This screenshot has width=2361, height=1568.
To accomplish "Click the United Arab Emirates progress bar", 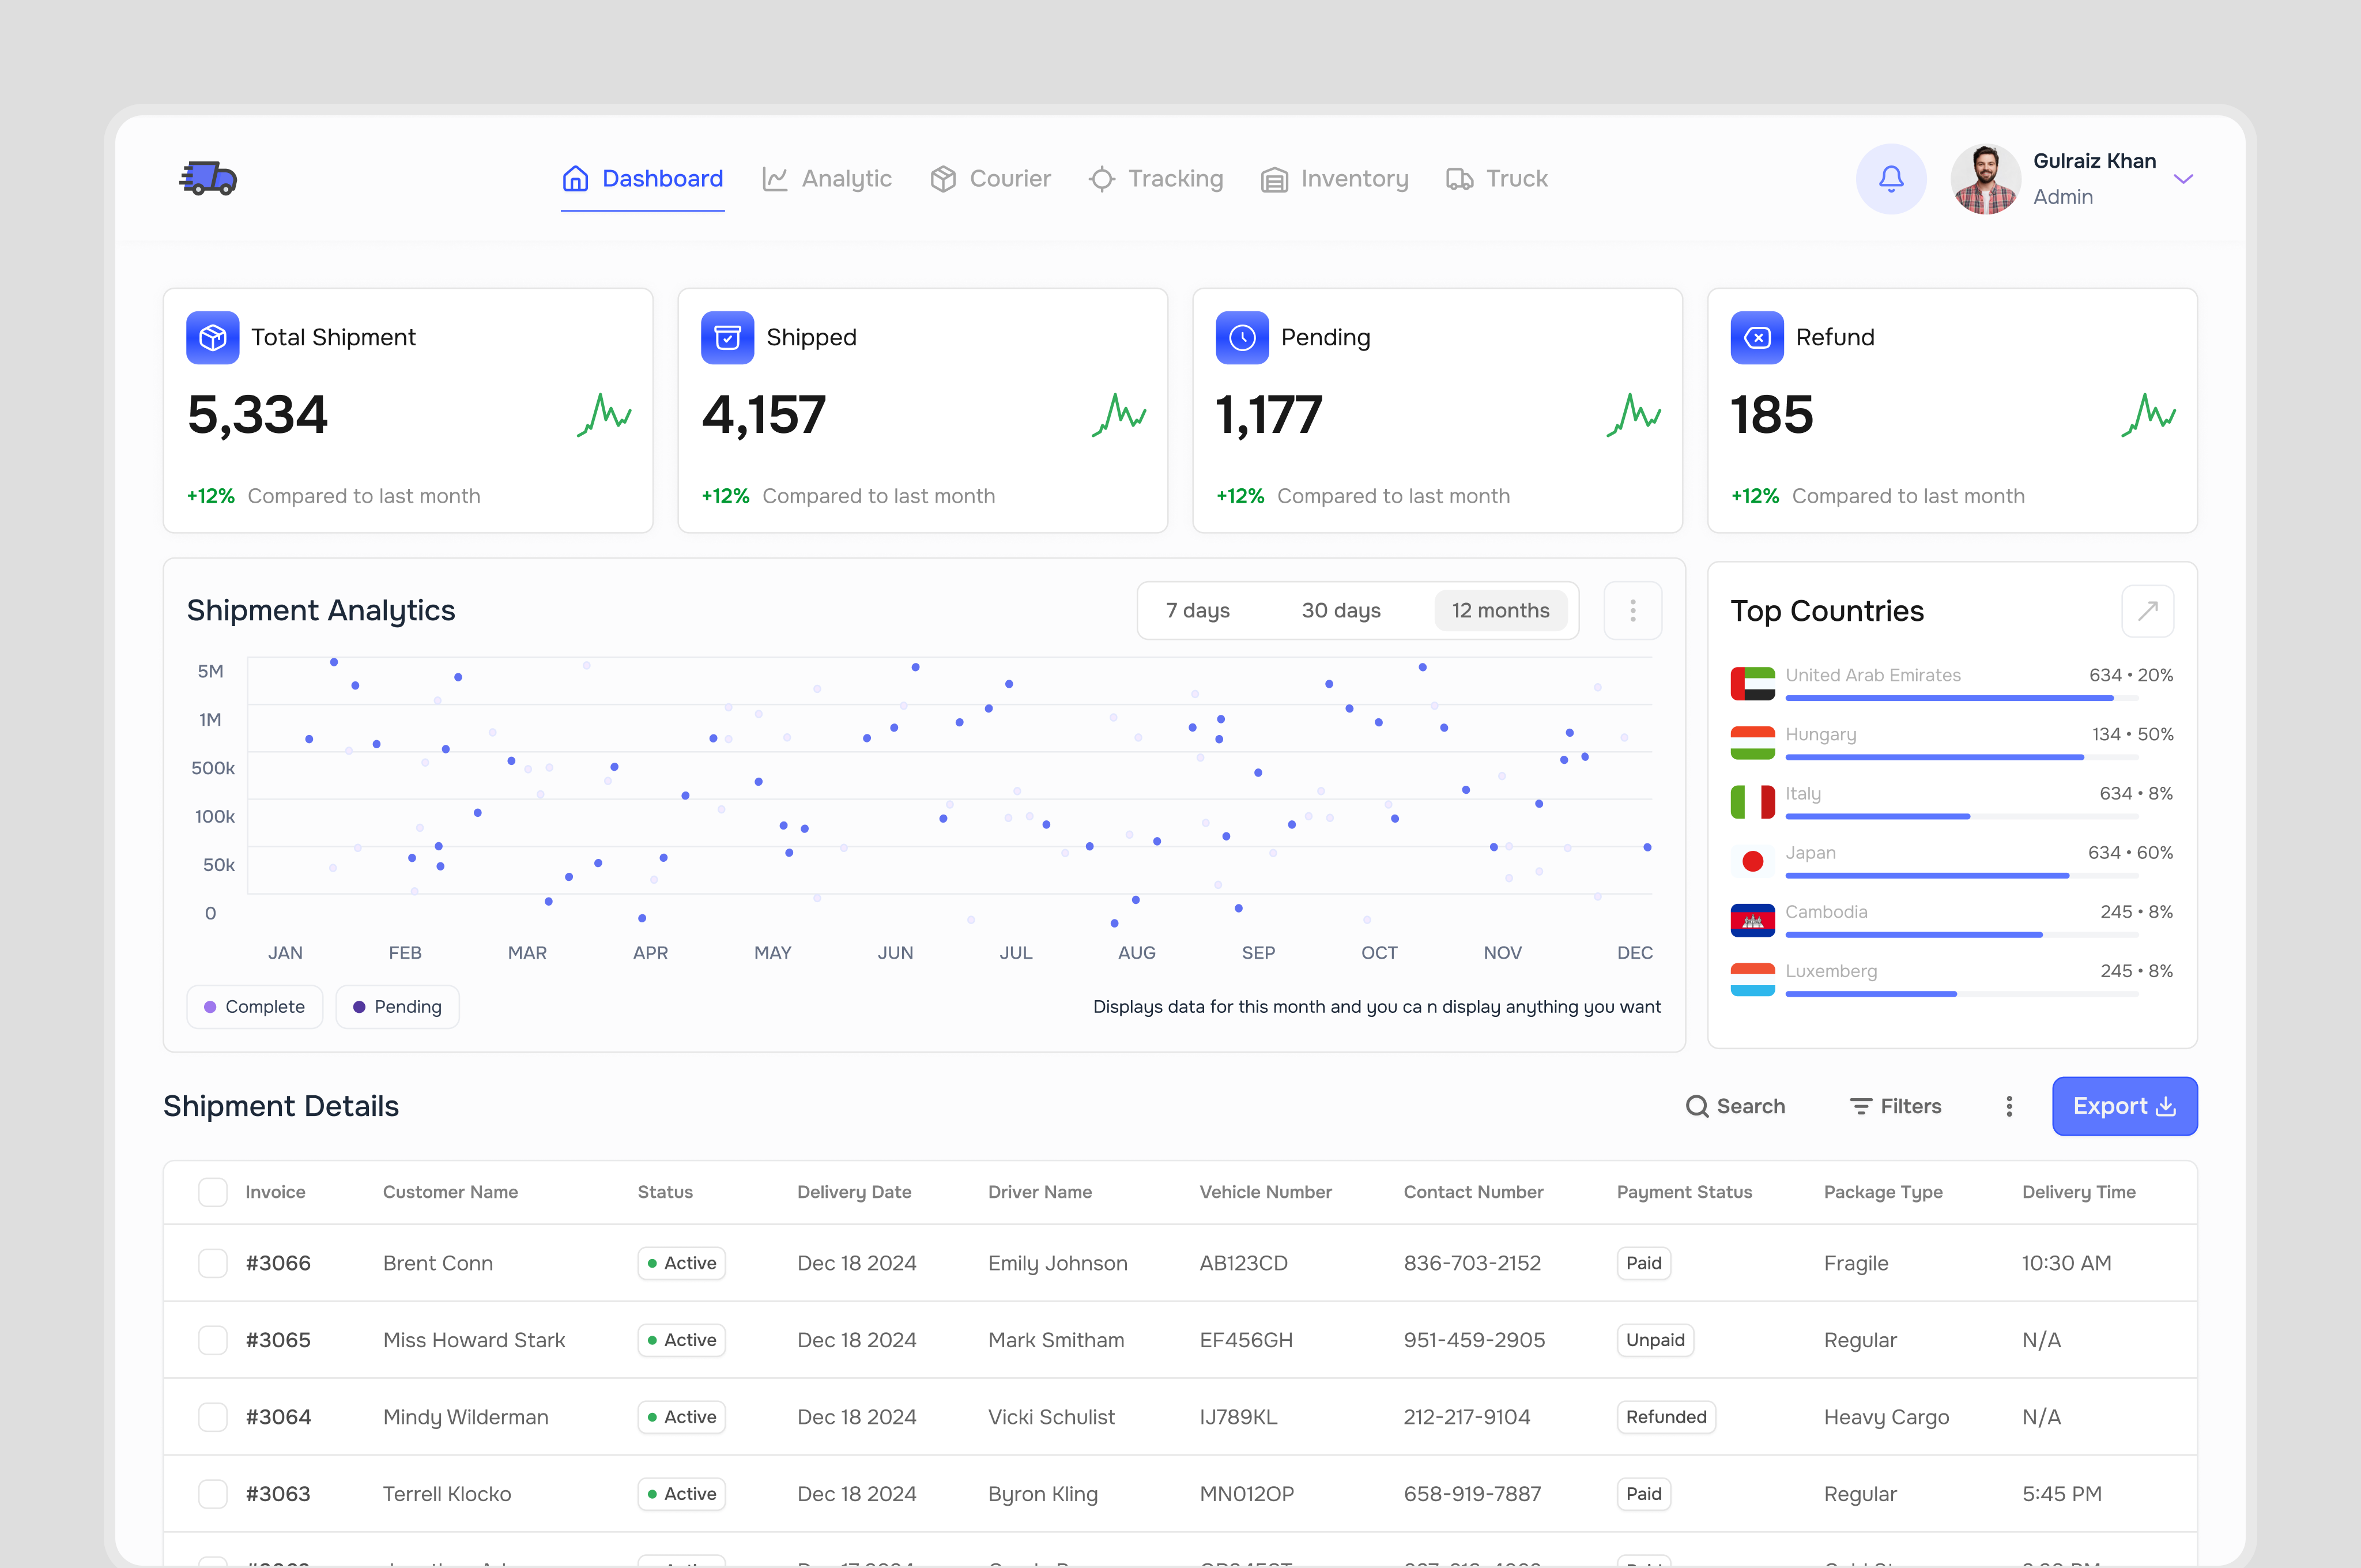I will 1961,698.
